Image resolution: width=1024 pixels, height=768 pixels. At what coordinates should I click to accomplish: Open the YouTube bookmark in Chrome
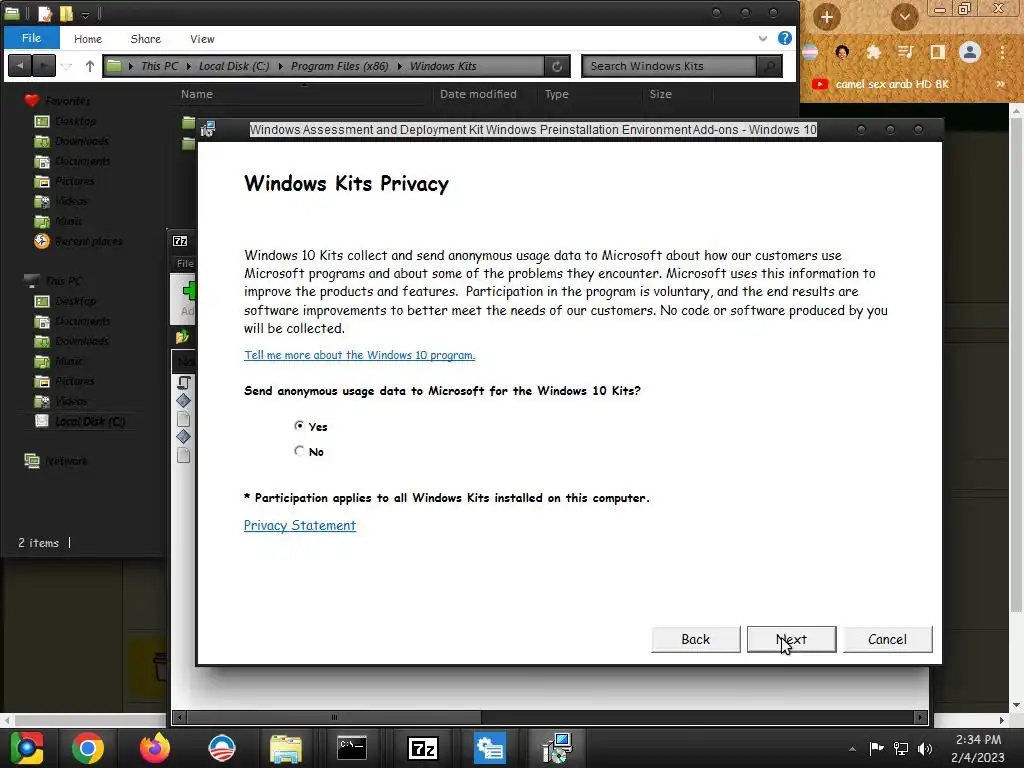pyautogui.click(x=880, y=84)
